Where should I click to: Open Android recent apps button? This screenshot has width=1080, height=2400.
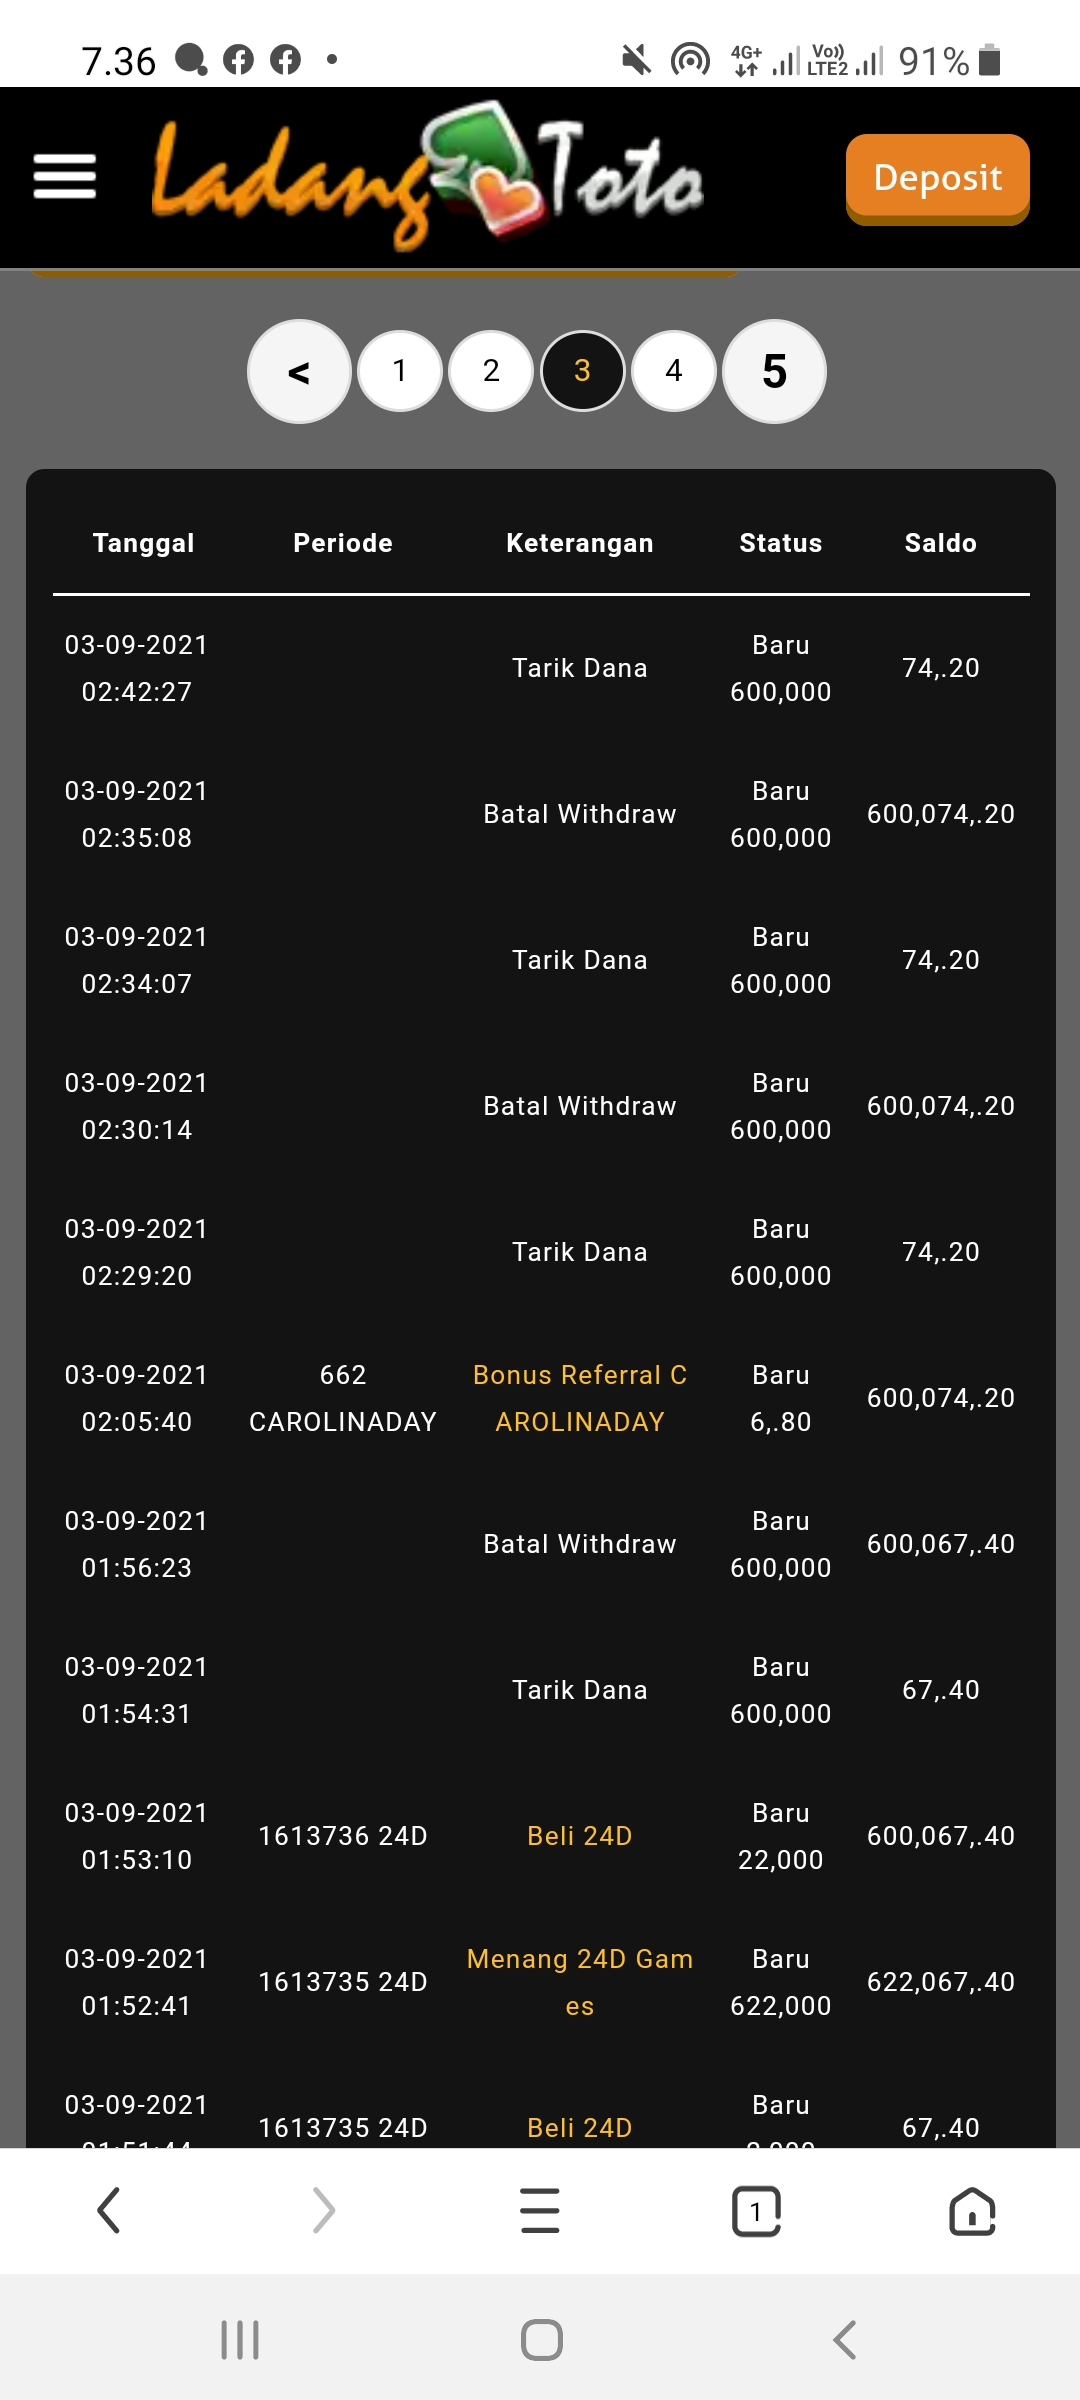[240, 2340]
